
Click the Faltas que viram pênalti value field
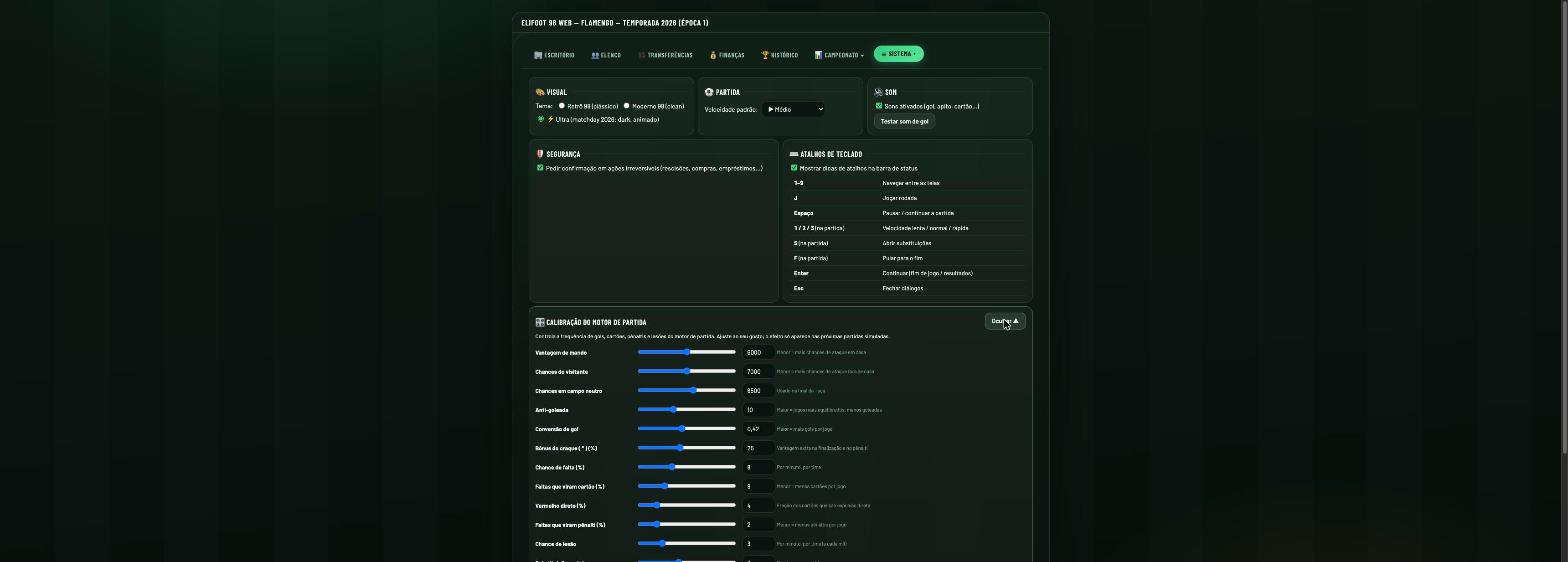coord(758,524)
